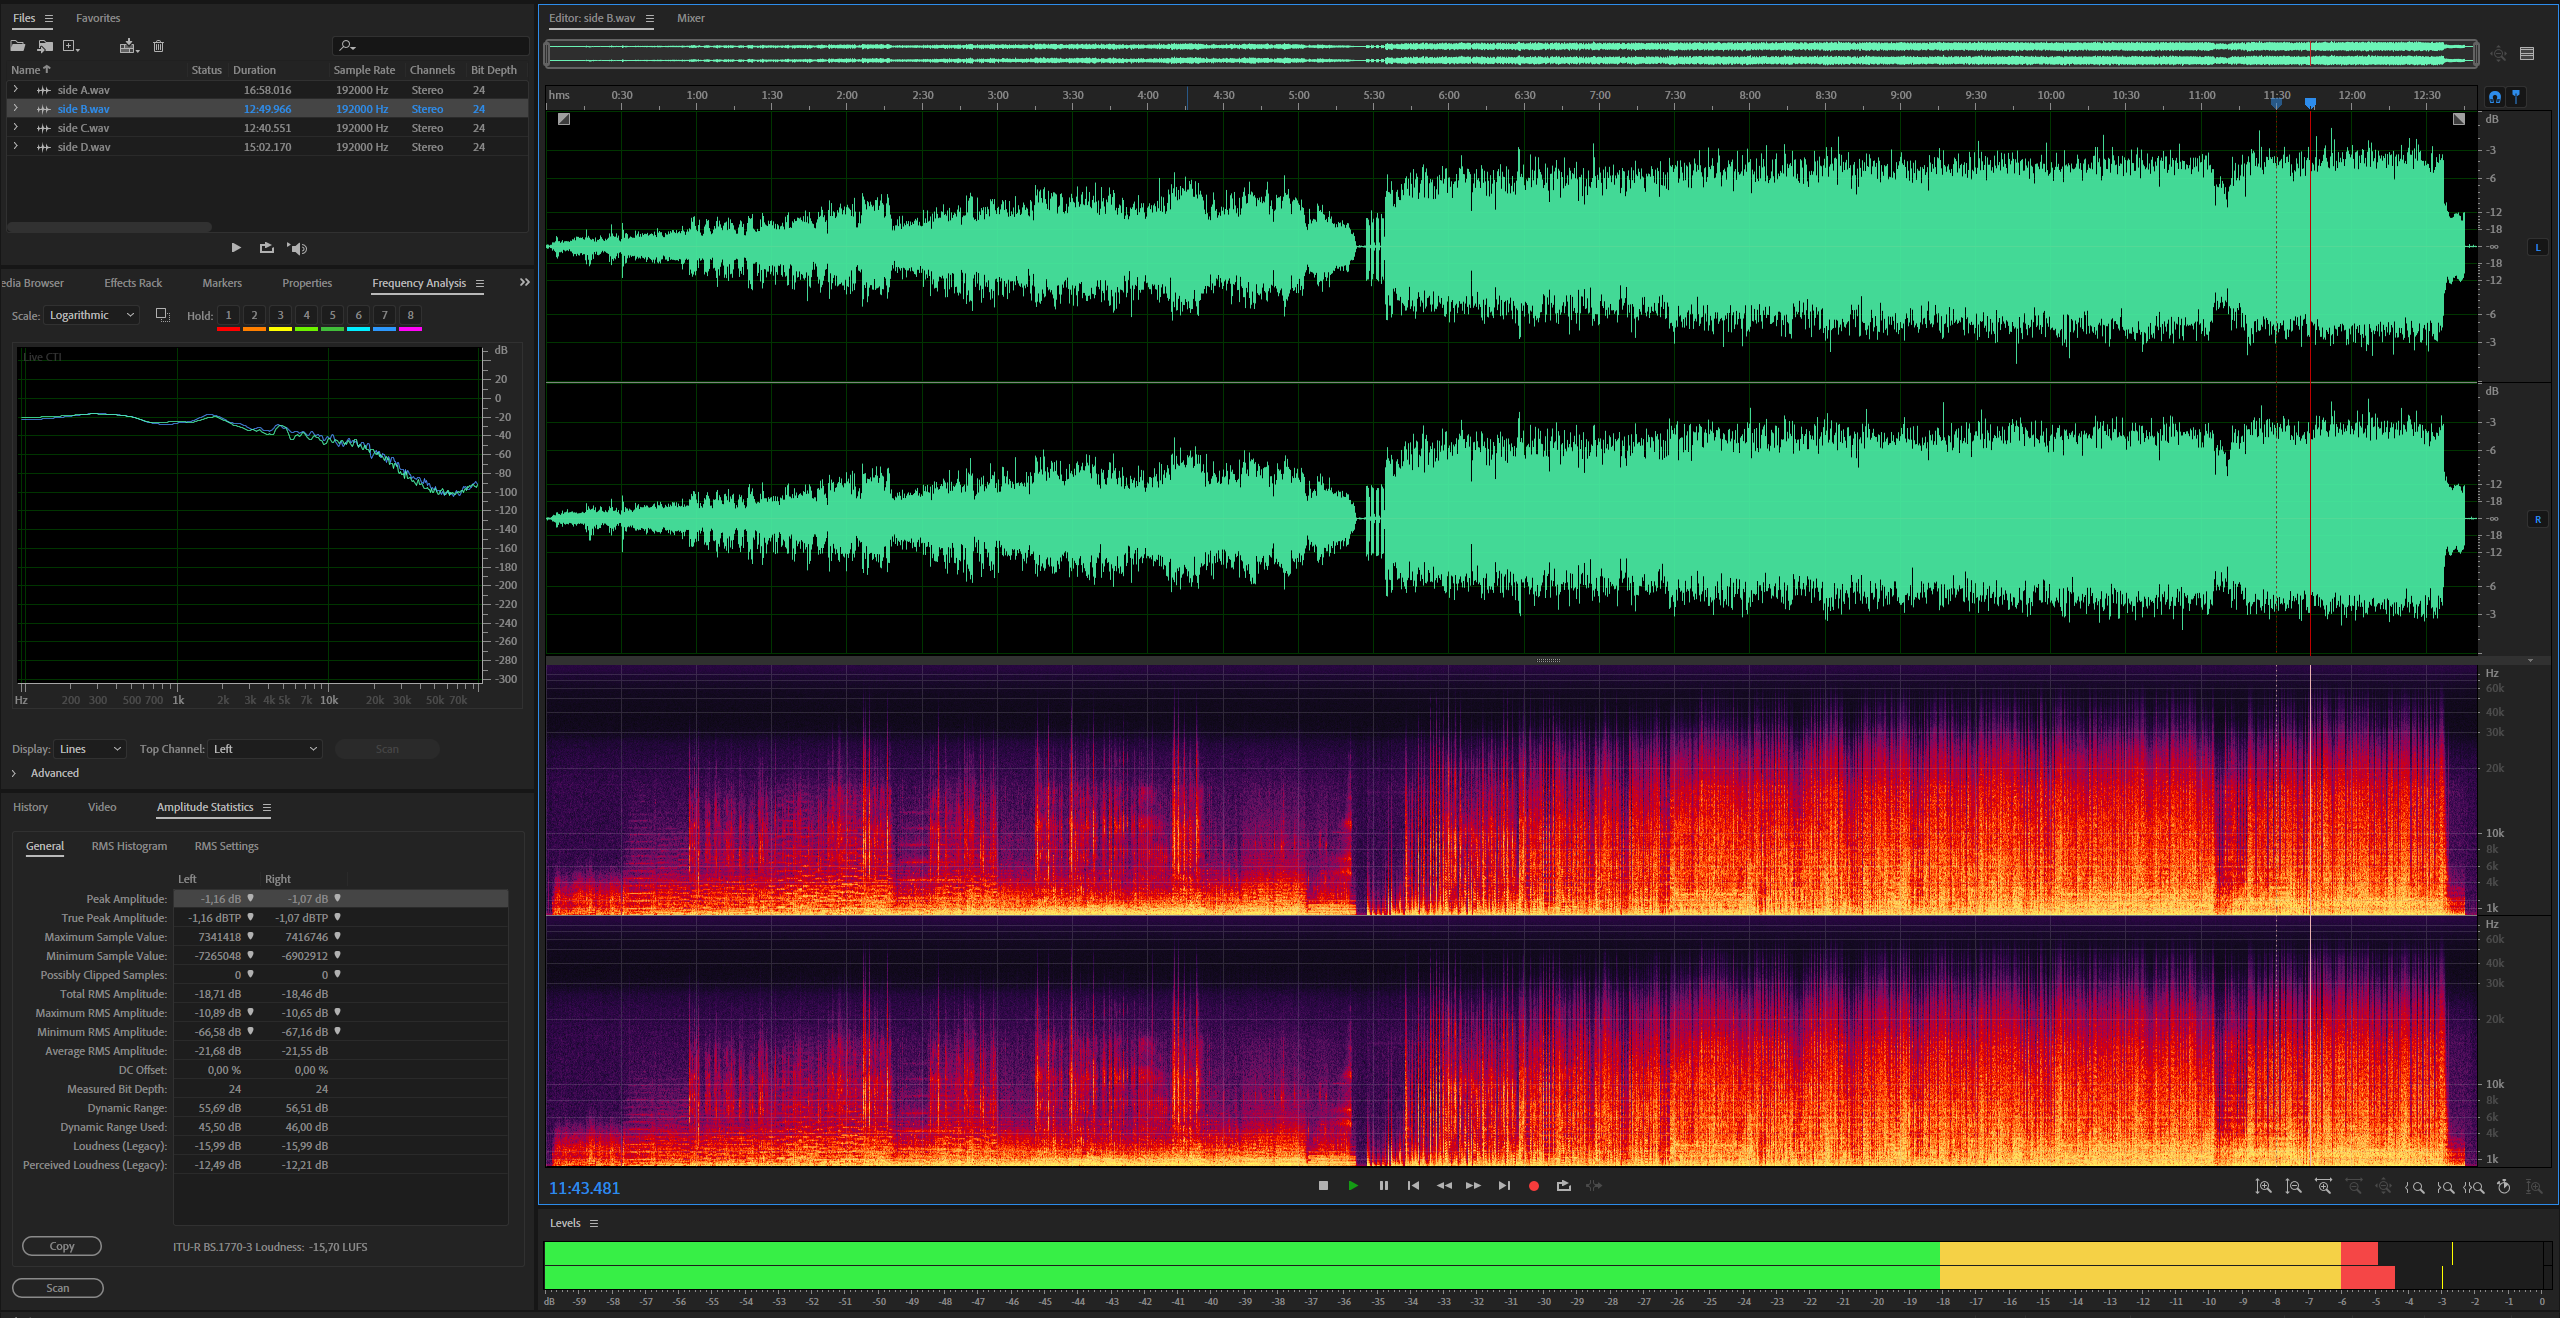Expand the side B.wav file row
Screen dimensions: 2560x1318
[15, 108]
